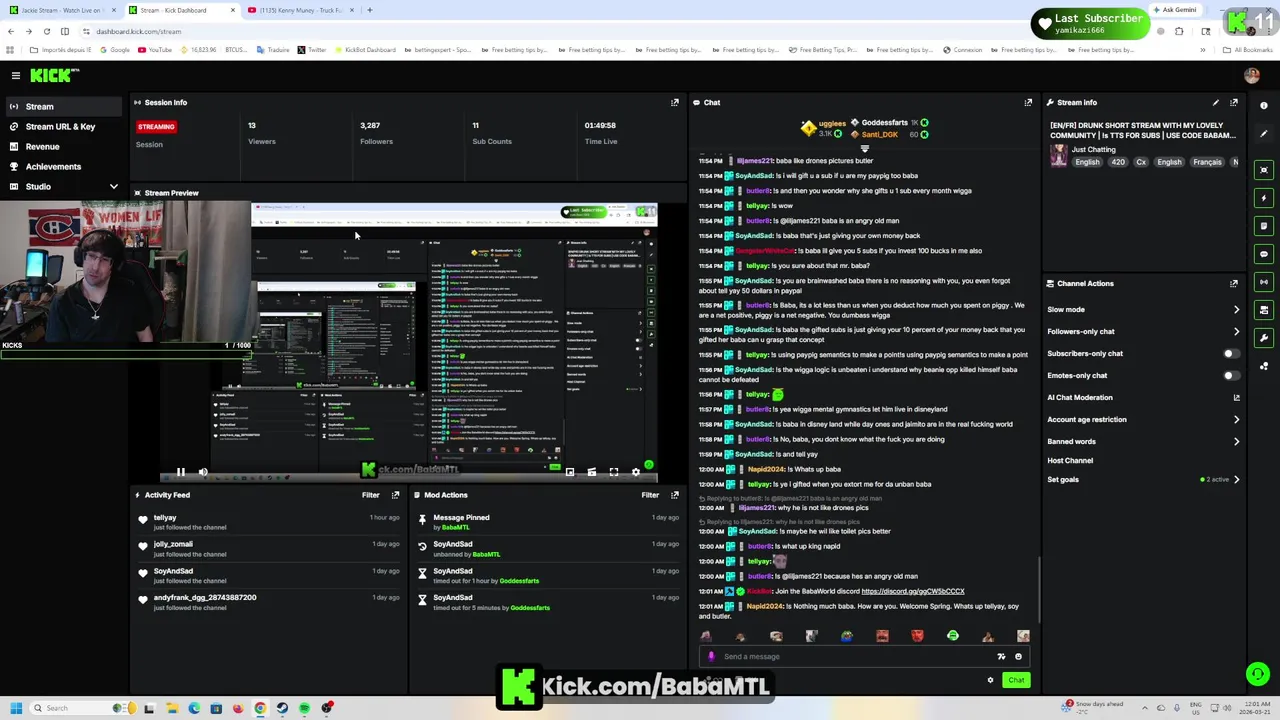Click the Message Pinned mod action entry

click(548, 522)
